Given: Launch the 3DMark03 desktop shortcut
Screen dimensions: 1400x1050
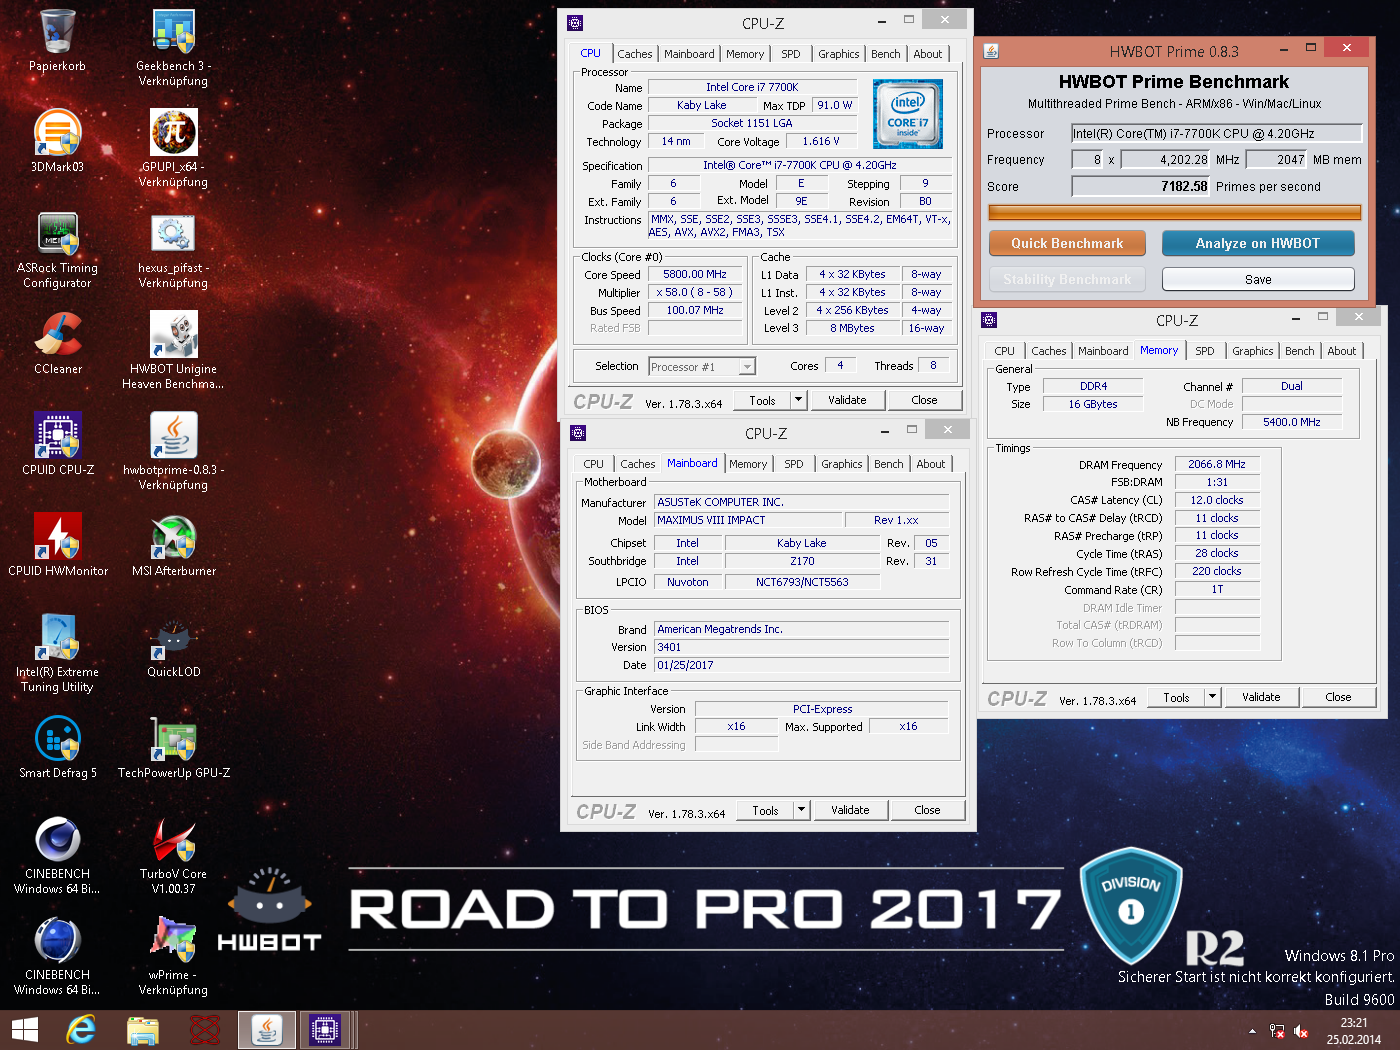Looking at the screenshot, I should tap(58, 133).
